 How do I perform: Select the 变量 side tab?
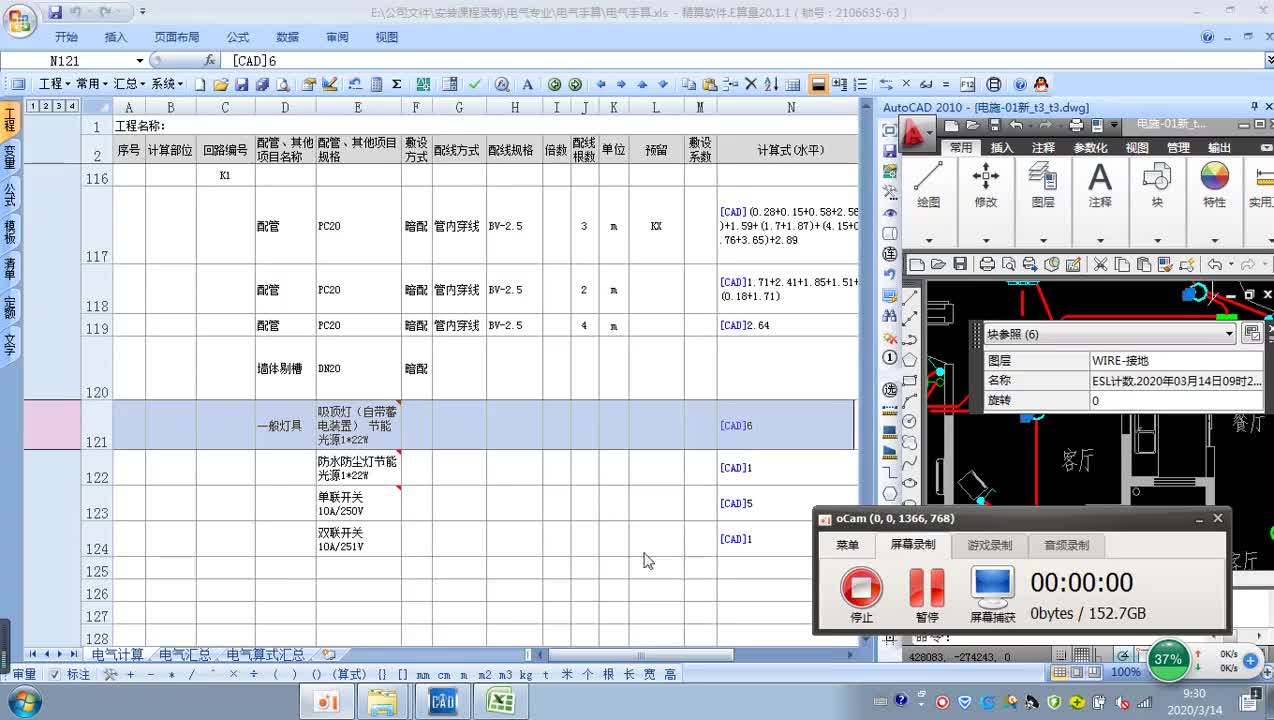[x=10, y=156]
